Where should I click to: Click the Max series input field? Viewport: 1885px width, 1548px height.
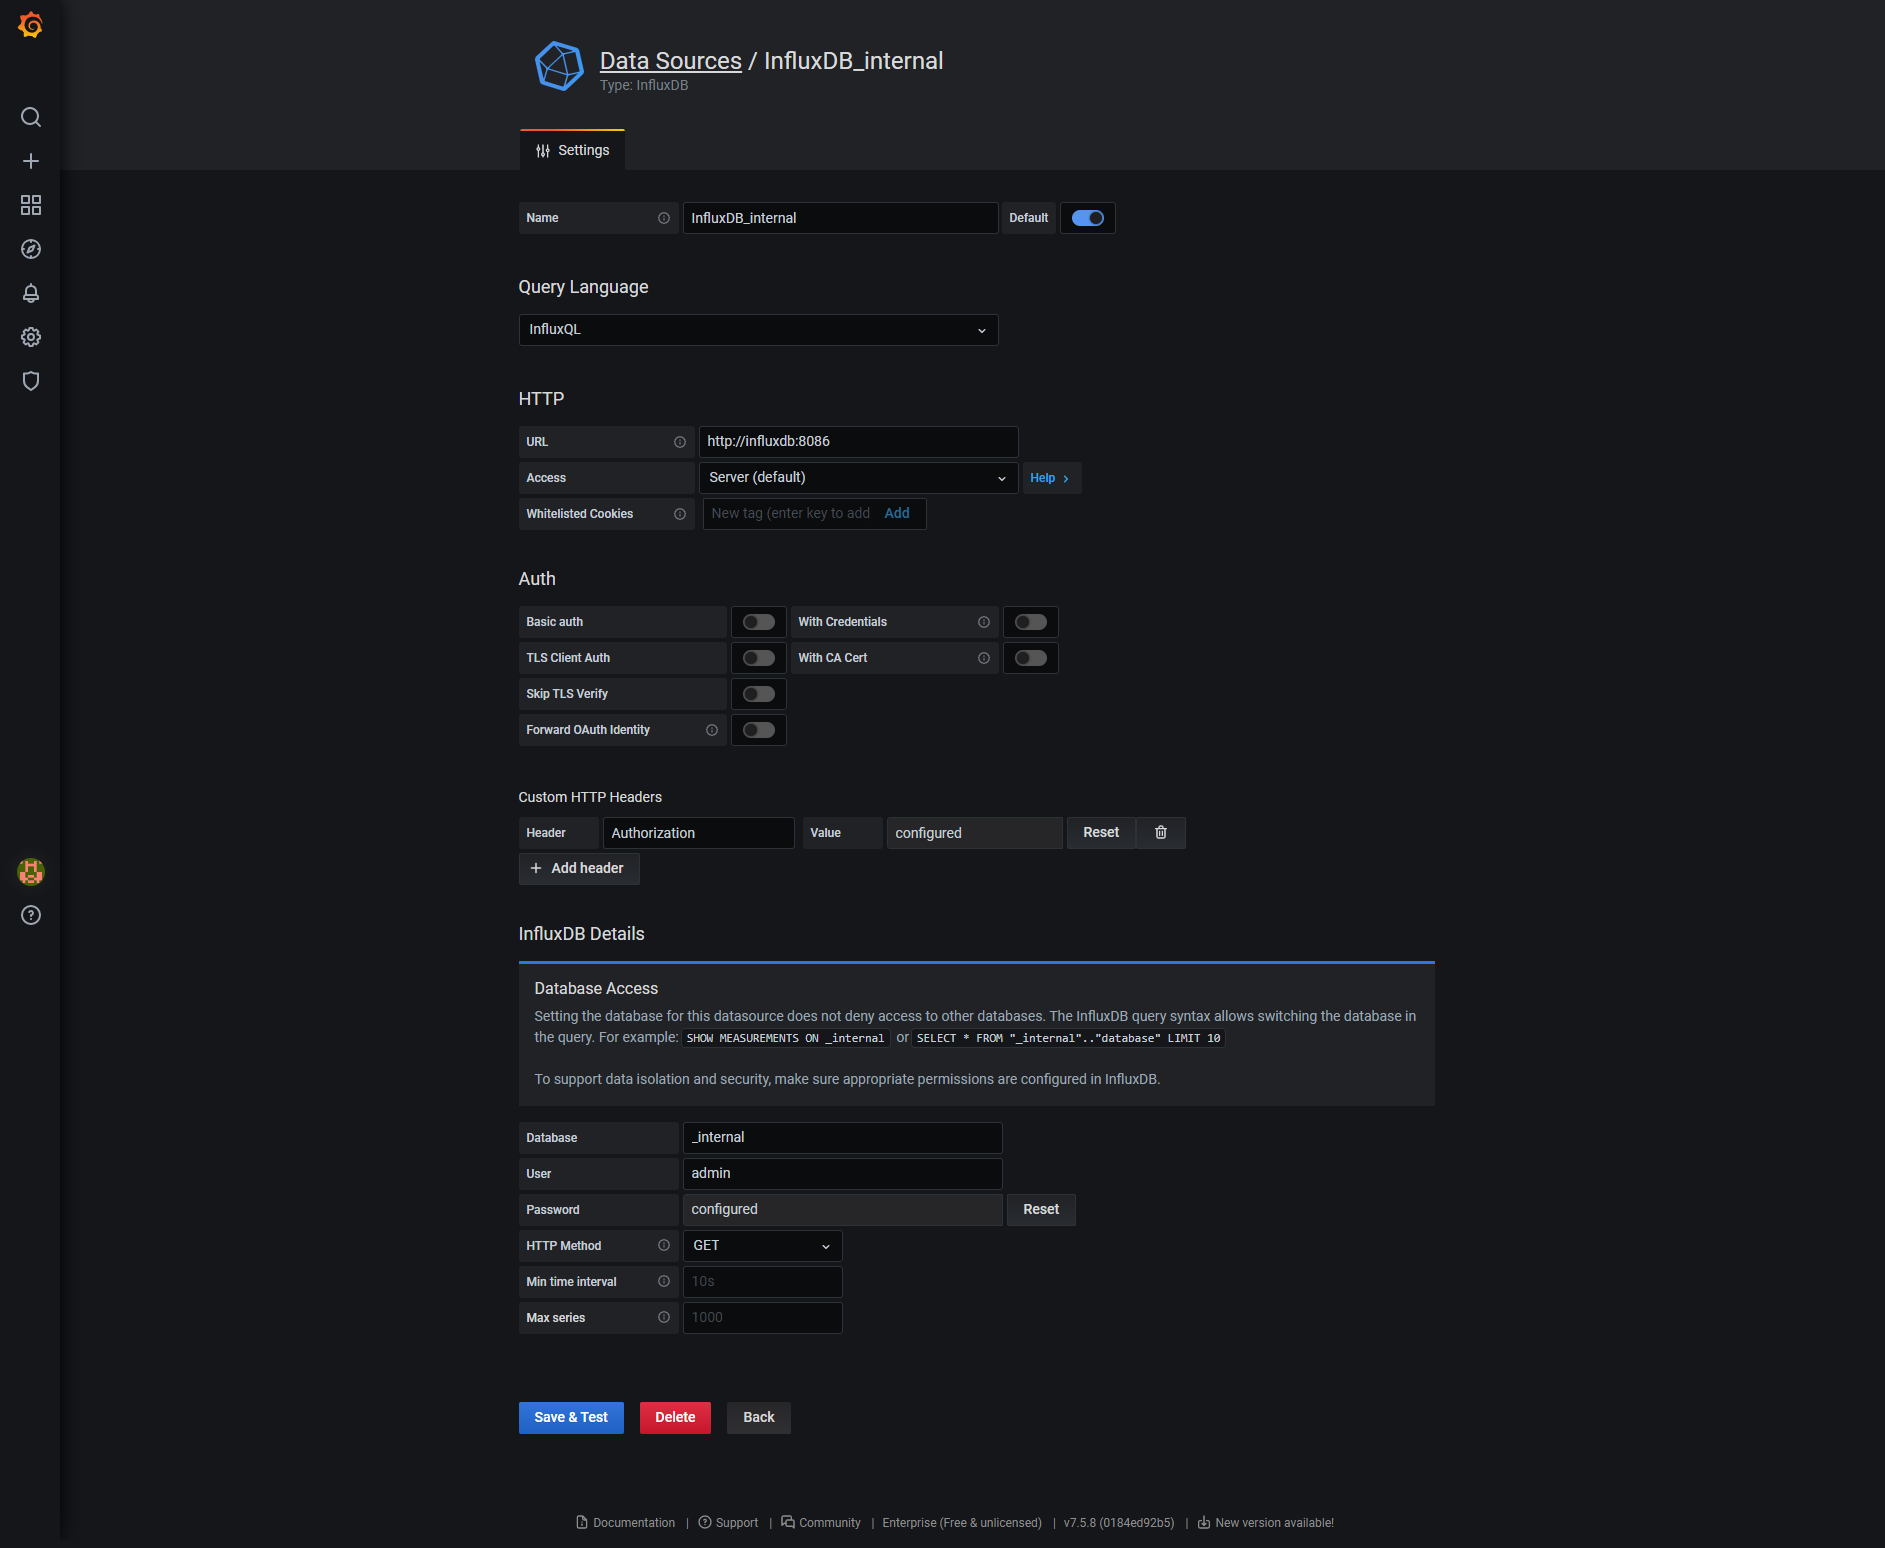(761, 1317)
